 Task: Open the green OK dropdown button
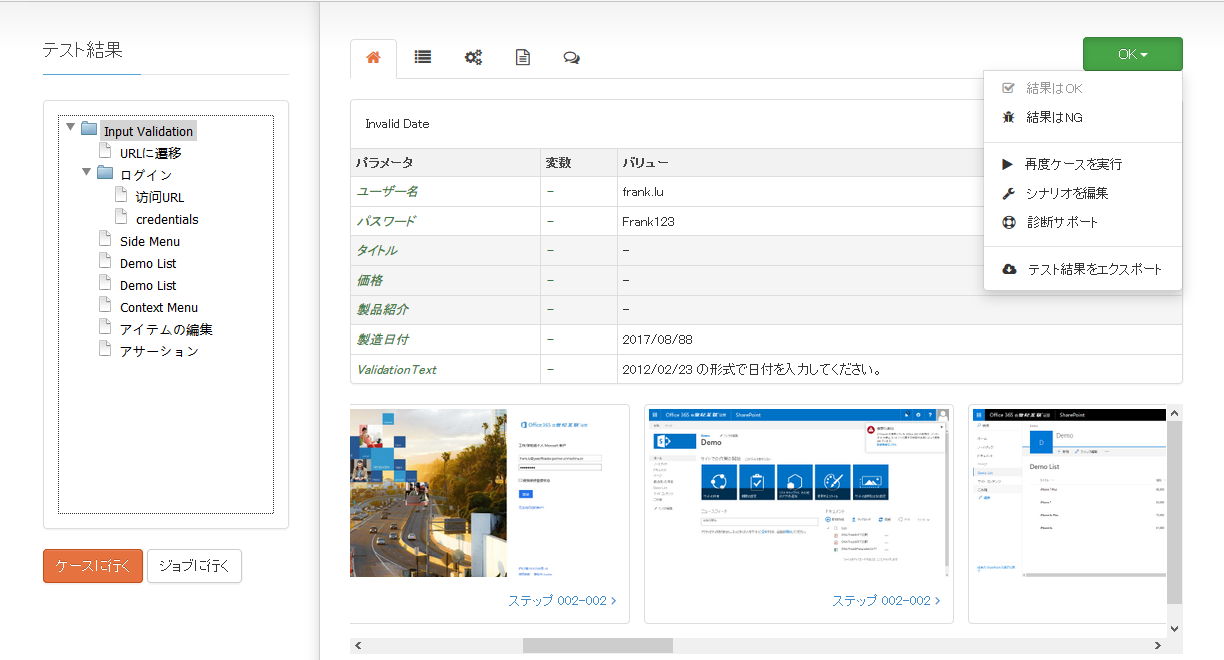(x=1132, y=54)
